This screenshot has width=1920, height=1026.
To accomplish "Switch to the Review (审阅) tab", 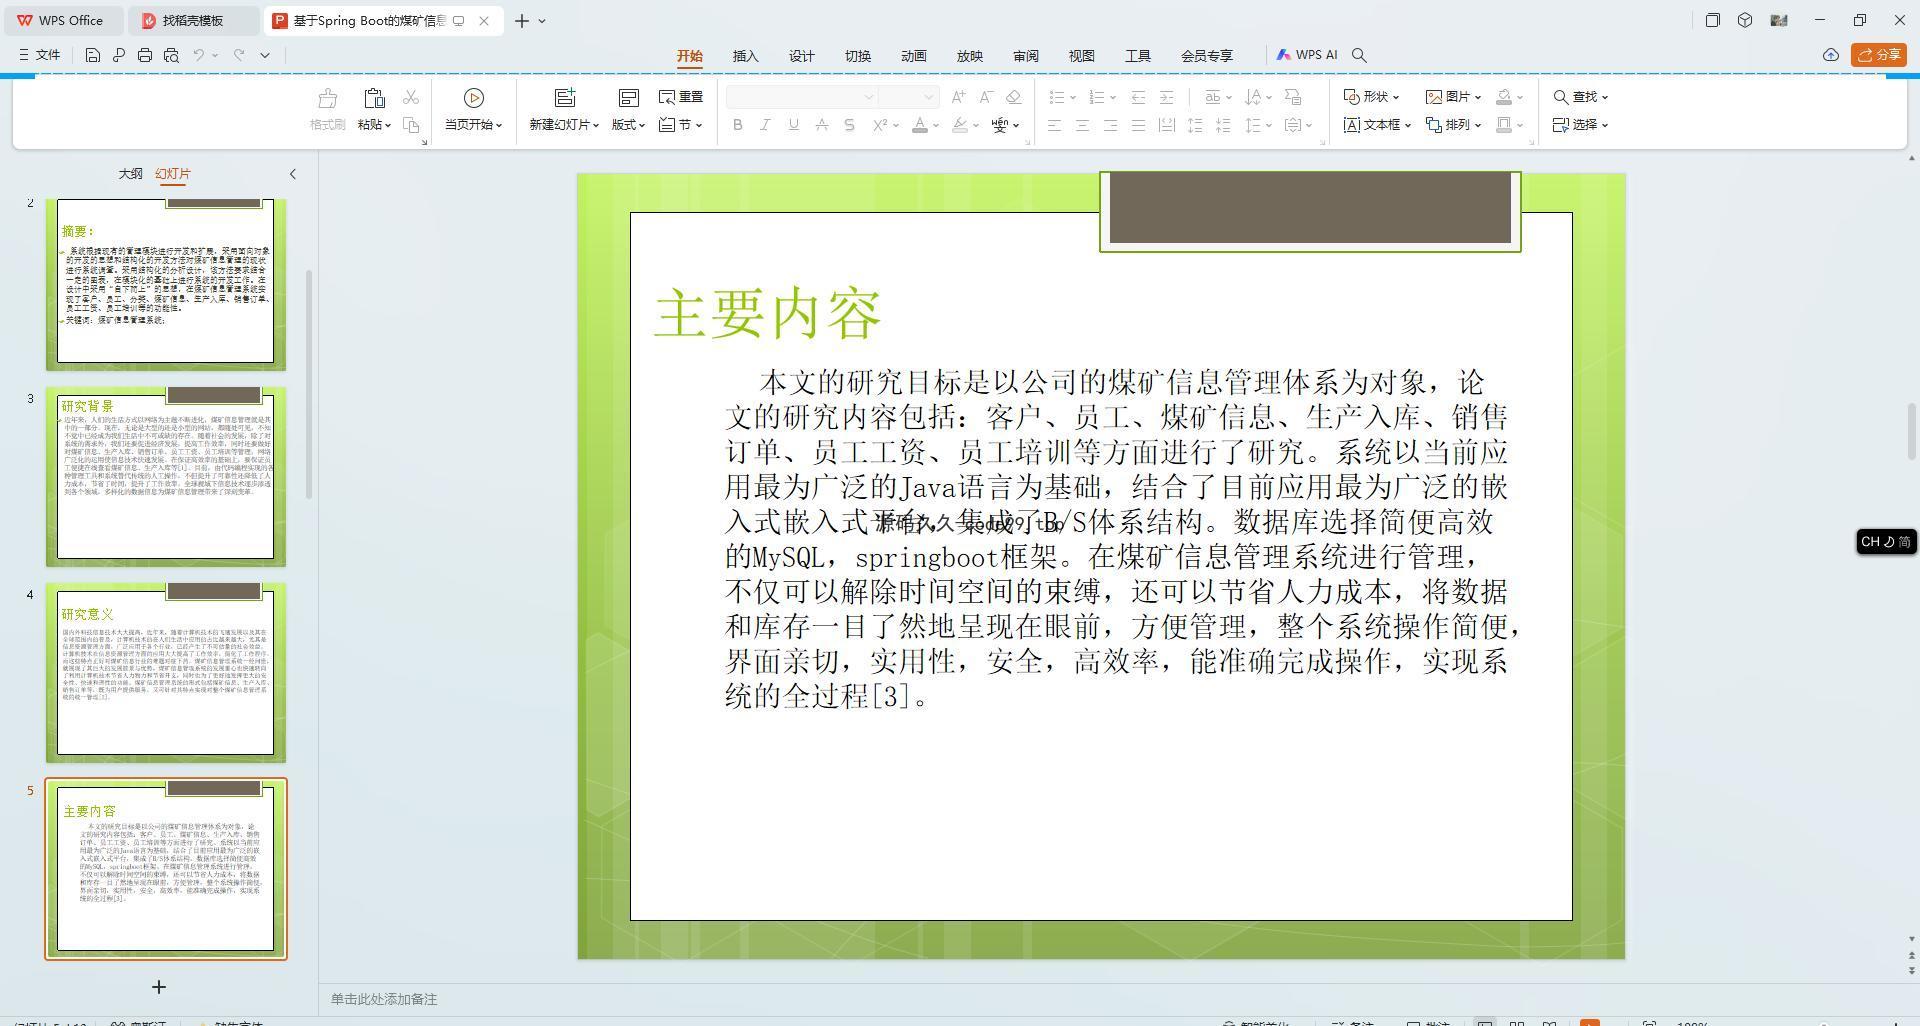I will coord(1026,56).
